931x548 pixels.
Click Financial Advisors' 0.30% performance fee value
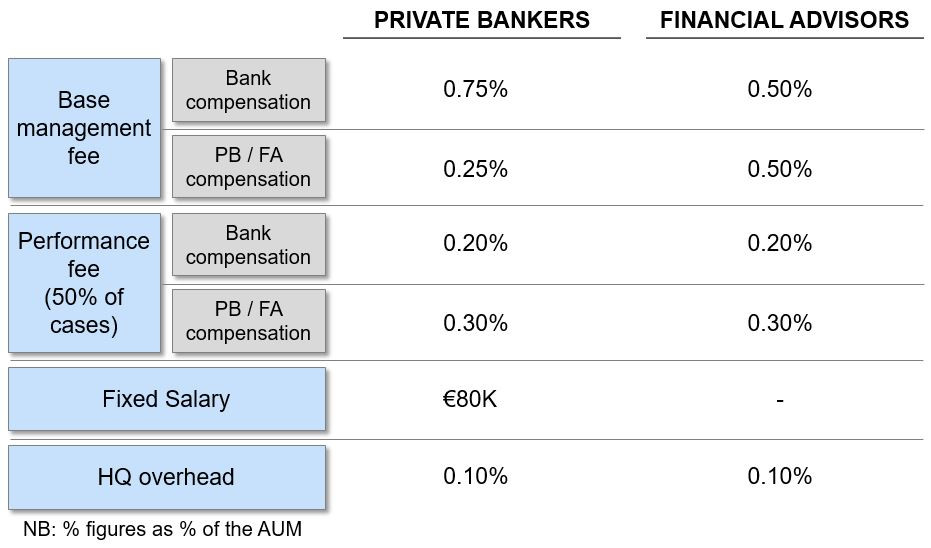779,323
